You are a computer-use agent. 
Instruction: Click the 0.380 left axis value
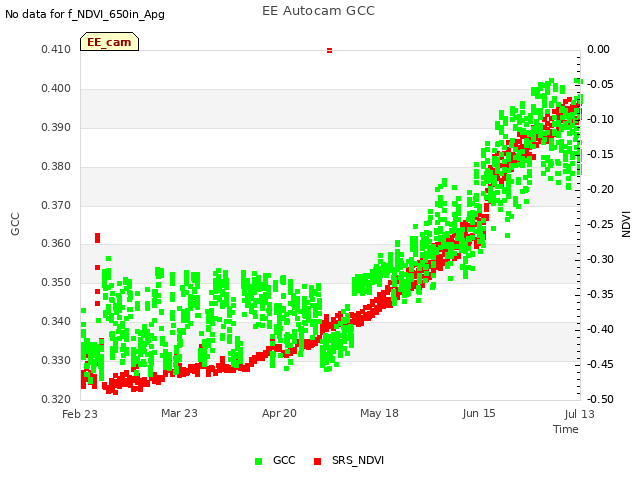(56, 167)
